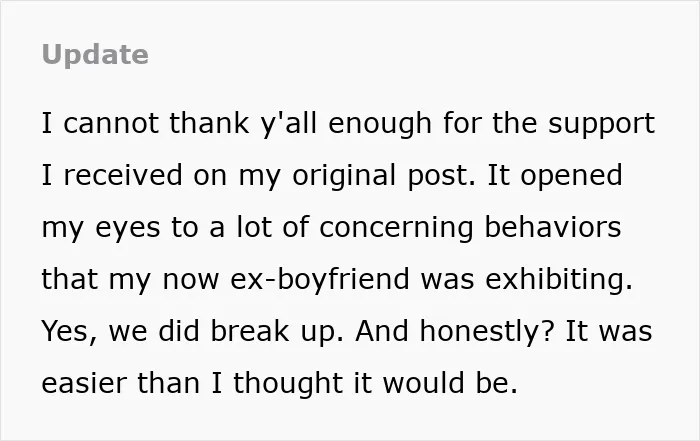Click the word 'opened' ending second line

click(x=571, y=177)
